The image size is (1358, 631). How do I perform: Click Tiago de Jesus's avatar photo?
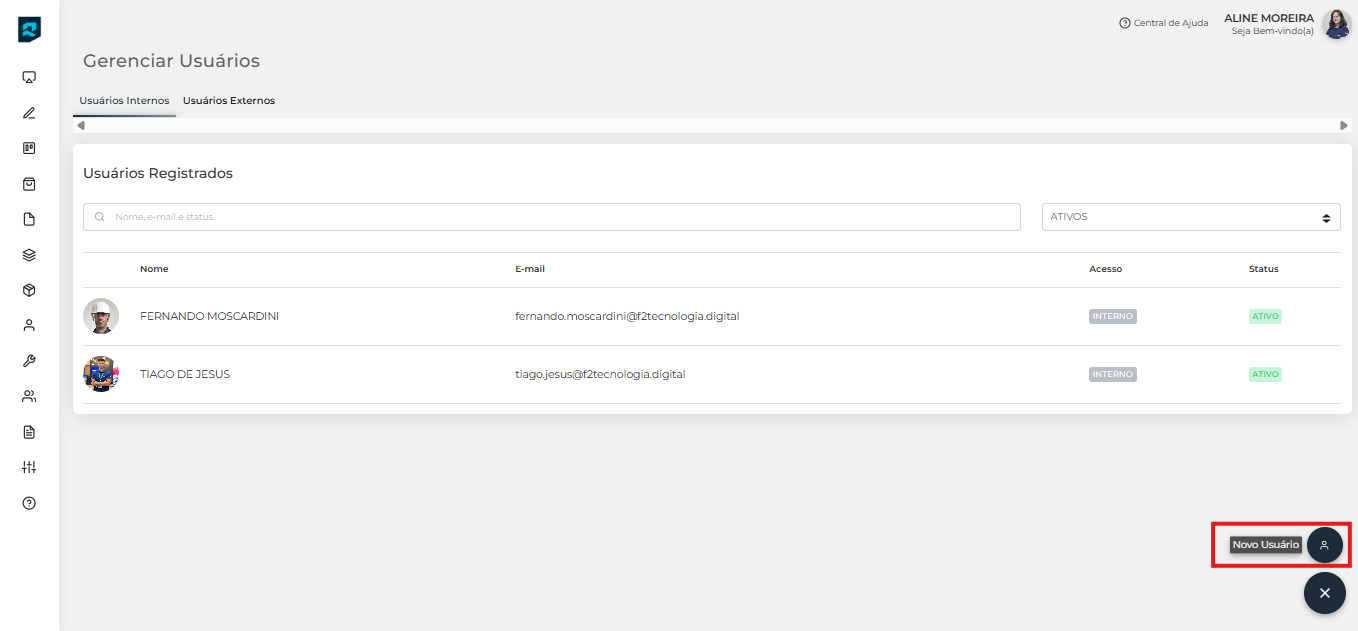(x=101, y=374)
